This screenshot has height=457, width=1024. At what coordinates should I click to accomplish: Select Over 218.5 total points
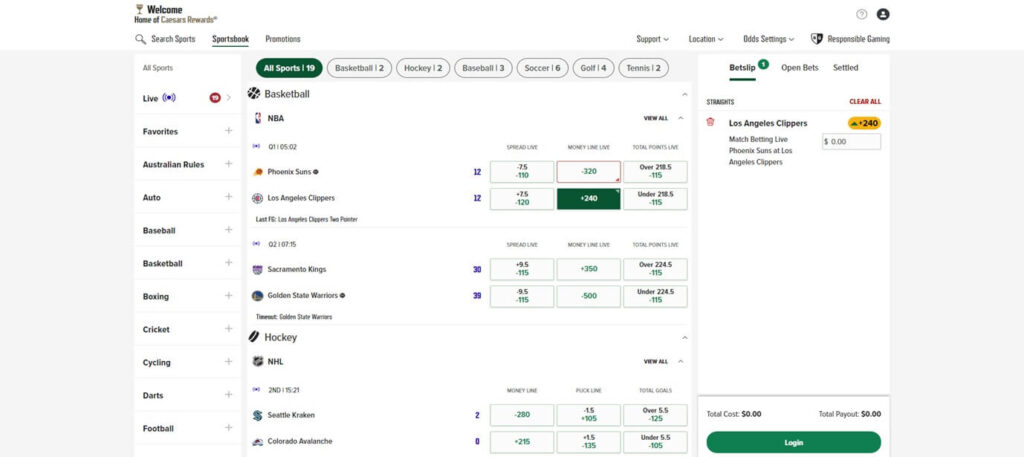pyautogui.click(x=655, y=172)
